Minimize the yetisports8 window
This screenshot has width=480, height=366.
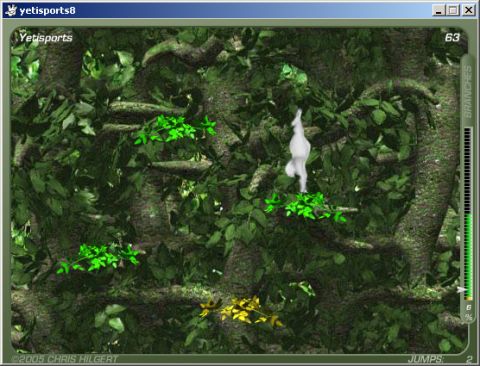[439, 10]
